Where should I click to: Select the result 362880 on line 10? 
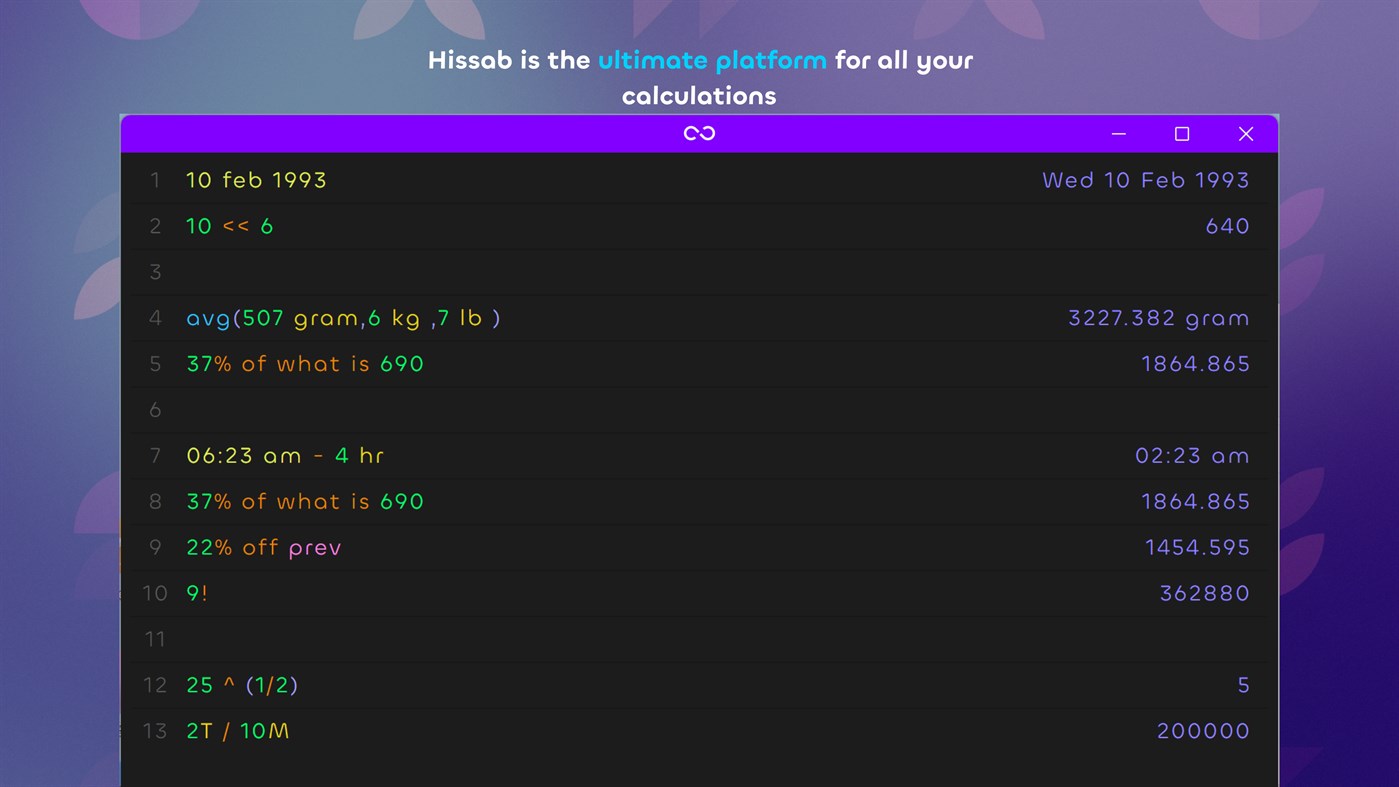(1206, 593)
